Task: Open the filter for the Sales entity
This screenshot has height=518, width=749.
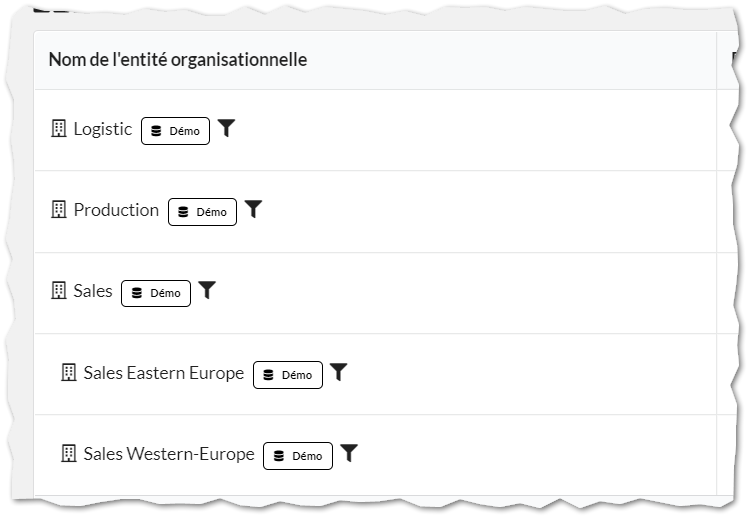Action: click(207, 290)
